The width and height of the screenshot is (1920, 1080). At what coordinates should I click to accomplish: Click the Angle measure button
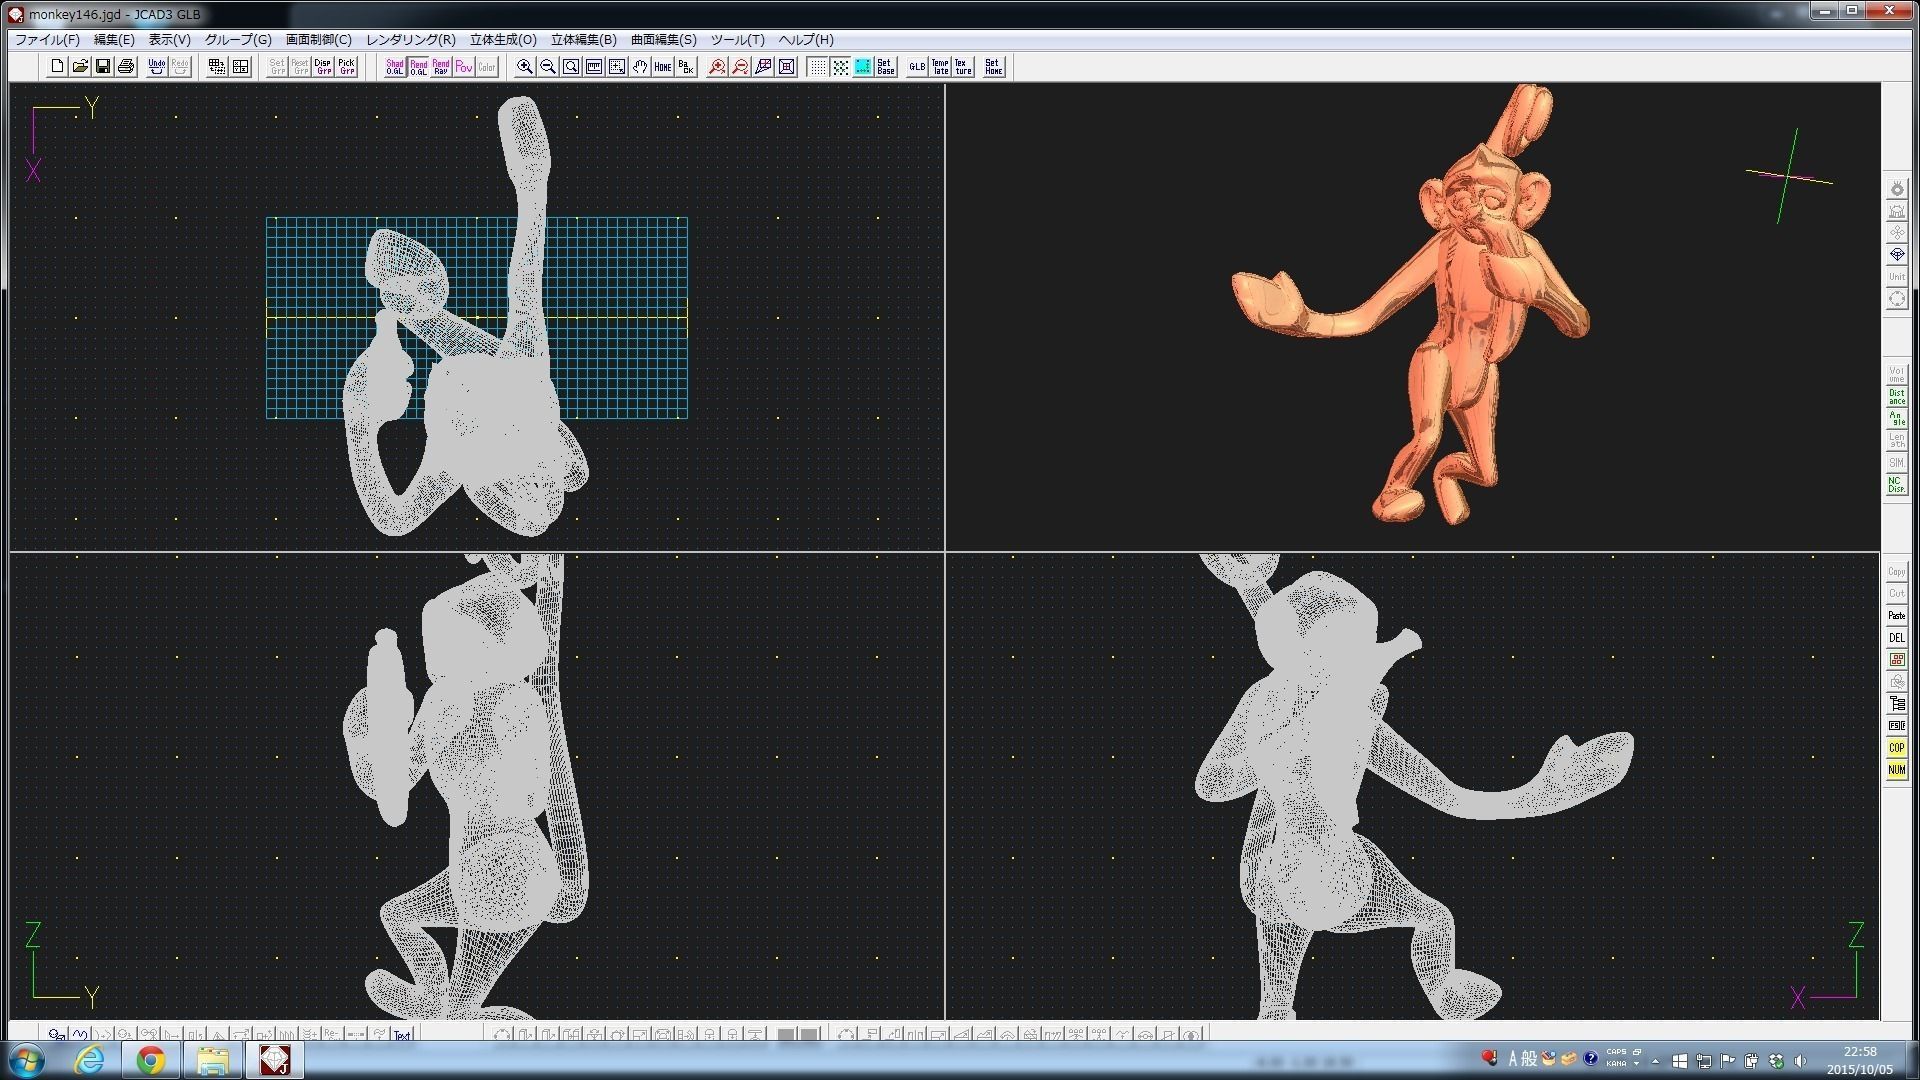click(x=1896, y=419)
